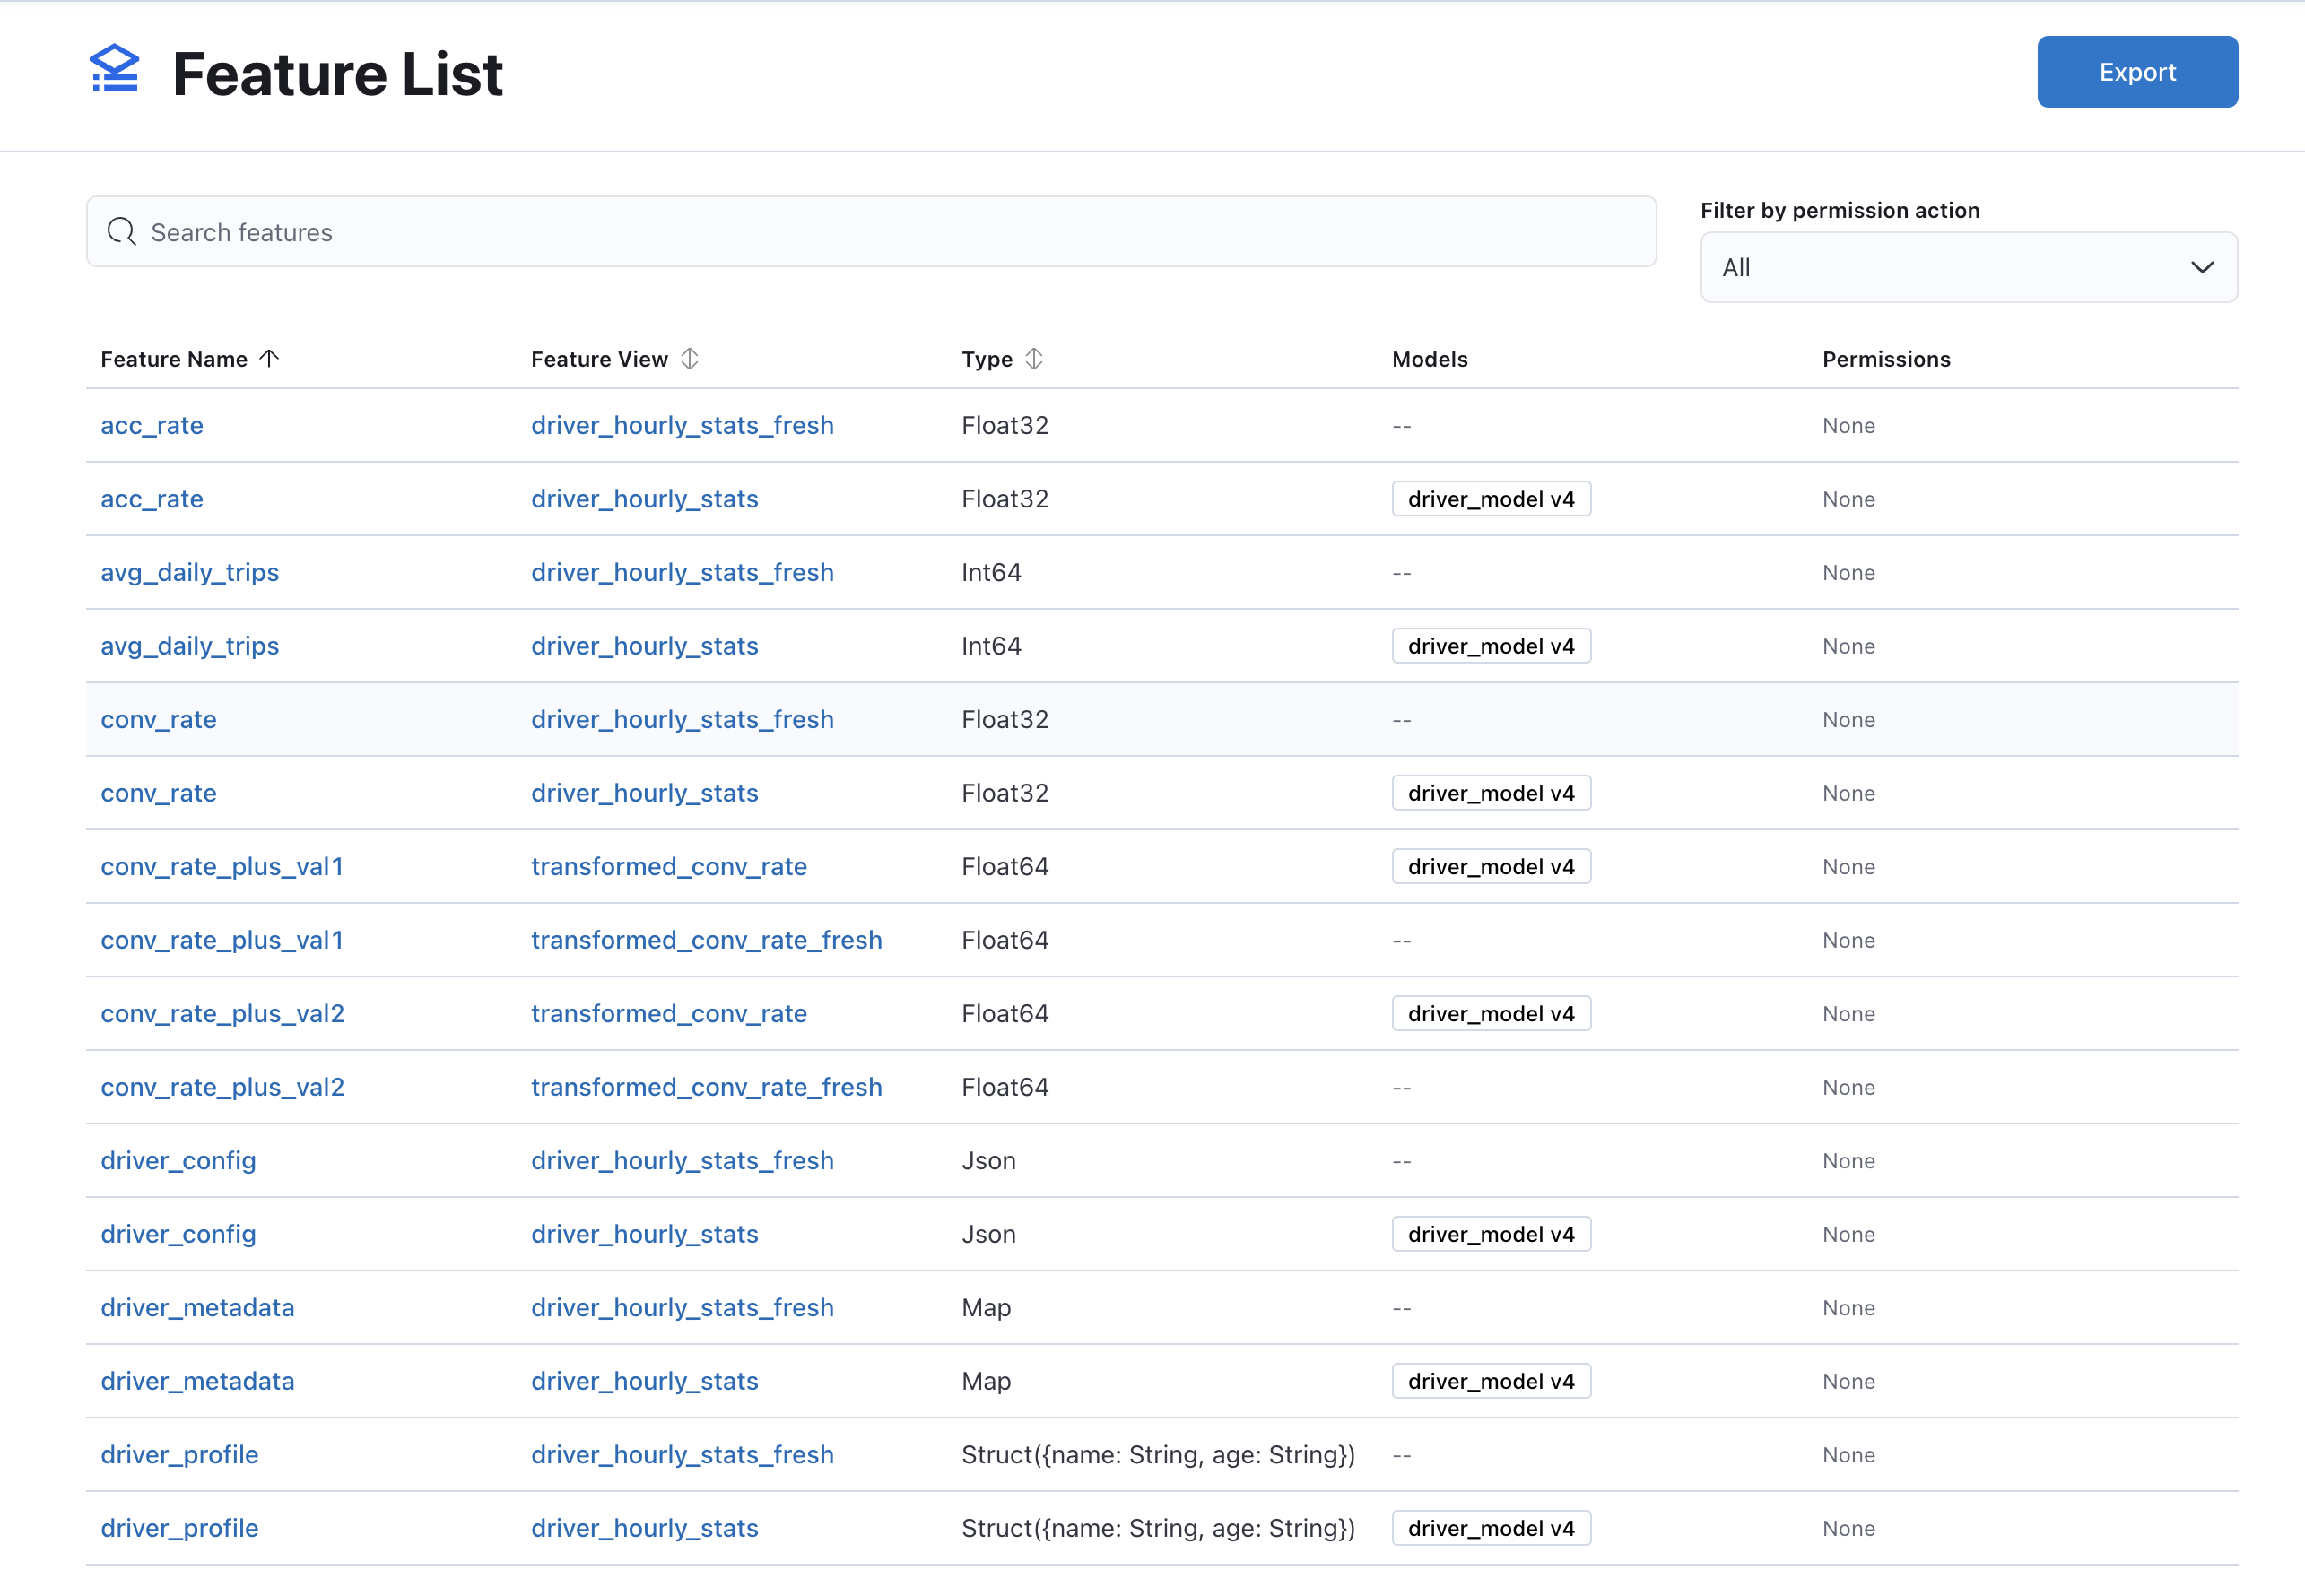
Task: Click Map type in driver_metadata driver_hourly_stats row
Action: [986, 1381]
